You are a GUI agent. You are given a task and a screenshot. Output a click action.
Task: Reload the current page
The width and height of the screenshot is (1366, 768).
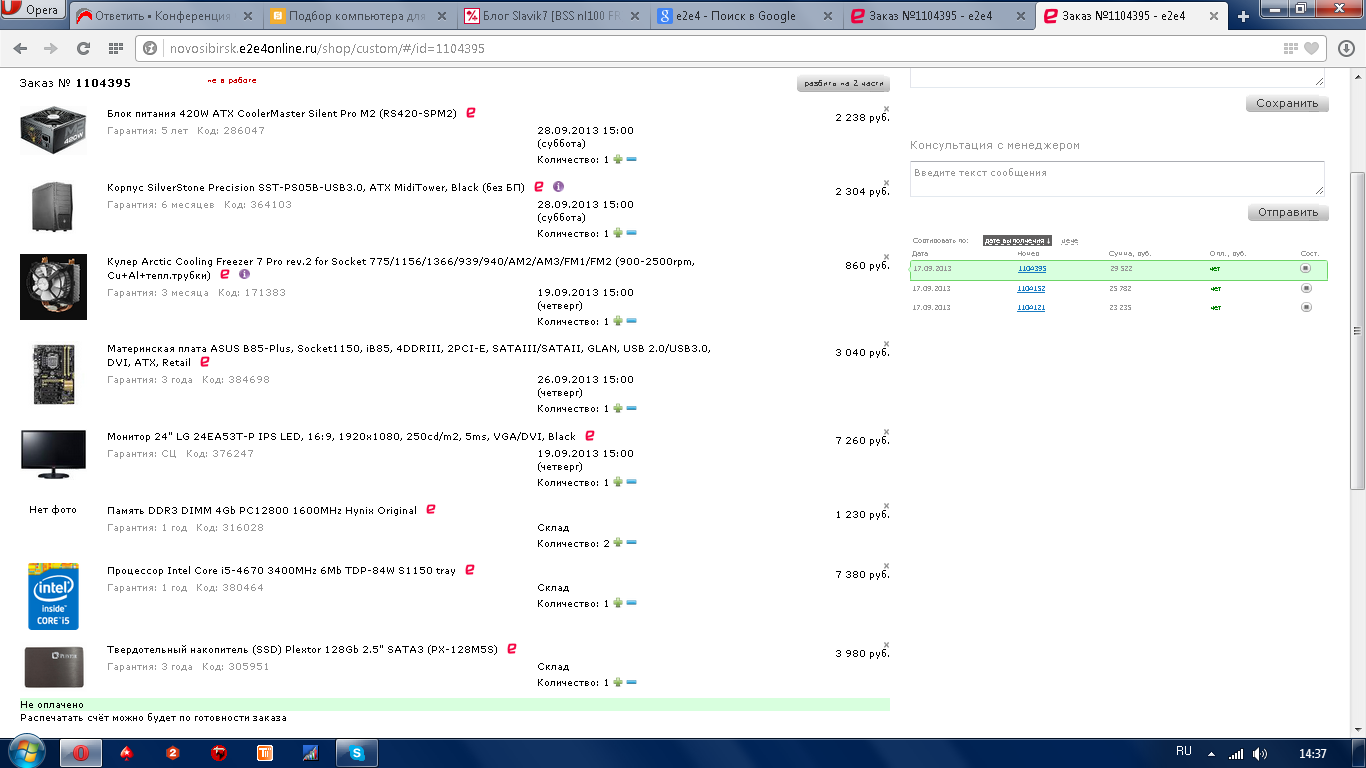point(83,48)
